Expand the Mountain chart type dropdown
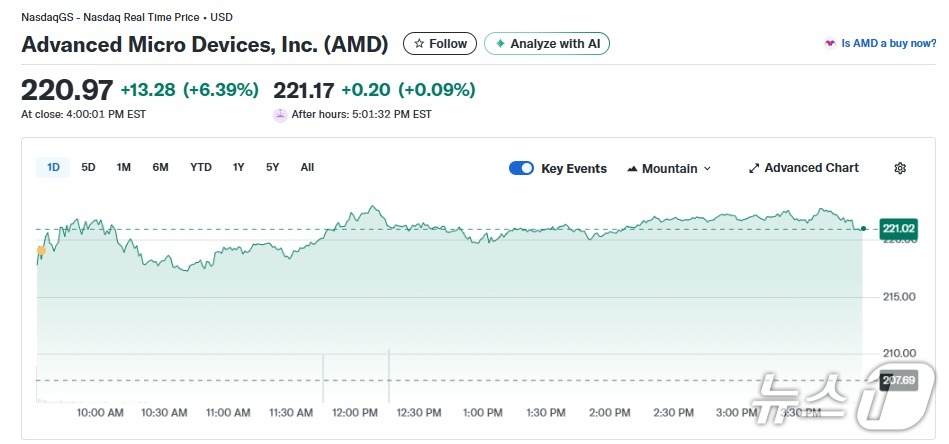The height and width of the screenshot is (444, 949). click(x=707, y=169)
